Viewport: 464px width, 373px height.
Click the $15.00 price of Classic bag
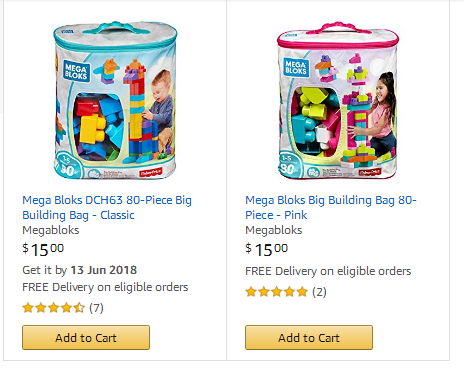pyautogui.click(x=43, y=250)
